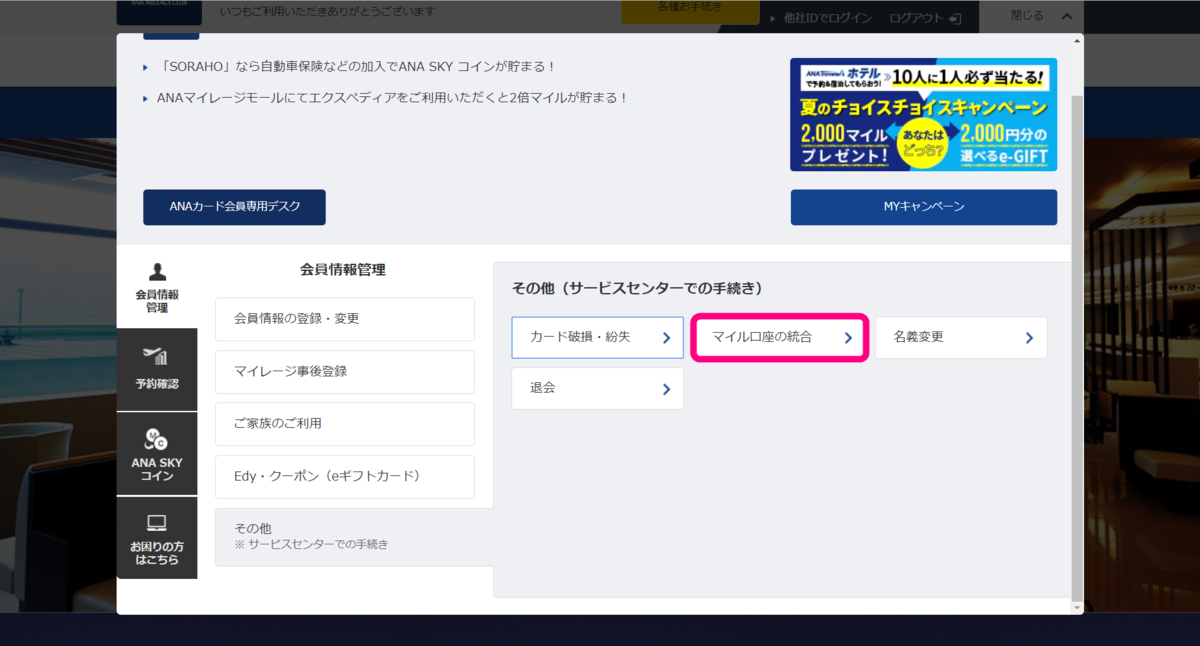Open マイル口座の統合 procedure
Image resolution: width=1200 pixels, height=646 pixels.
(x=779, y=338)
